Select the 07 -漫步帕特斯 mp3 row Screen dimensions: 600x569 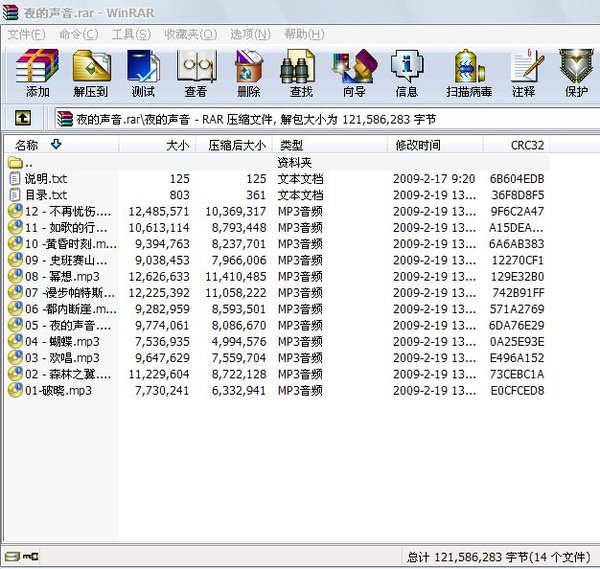point(278,293)
